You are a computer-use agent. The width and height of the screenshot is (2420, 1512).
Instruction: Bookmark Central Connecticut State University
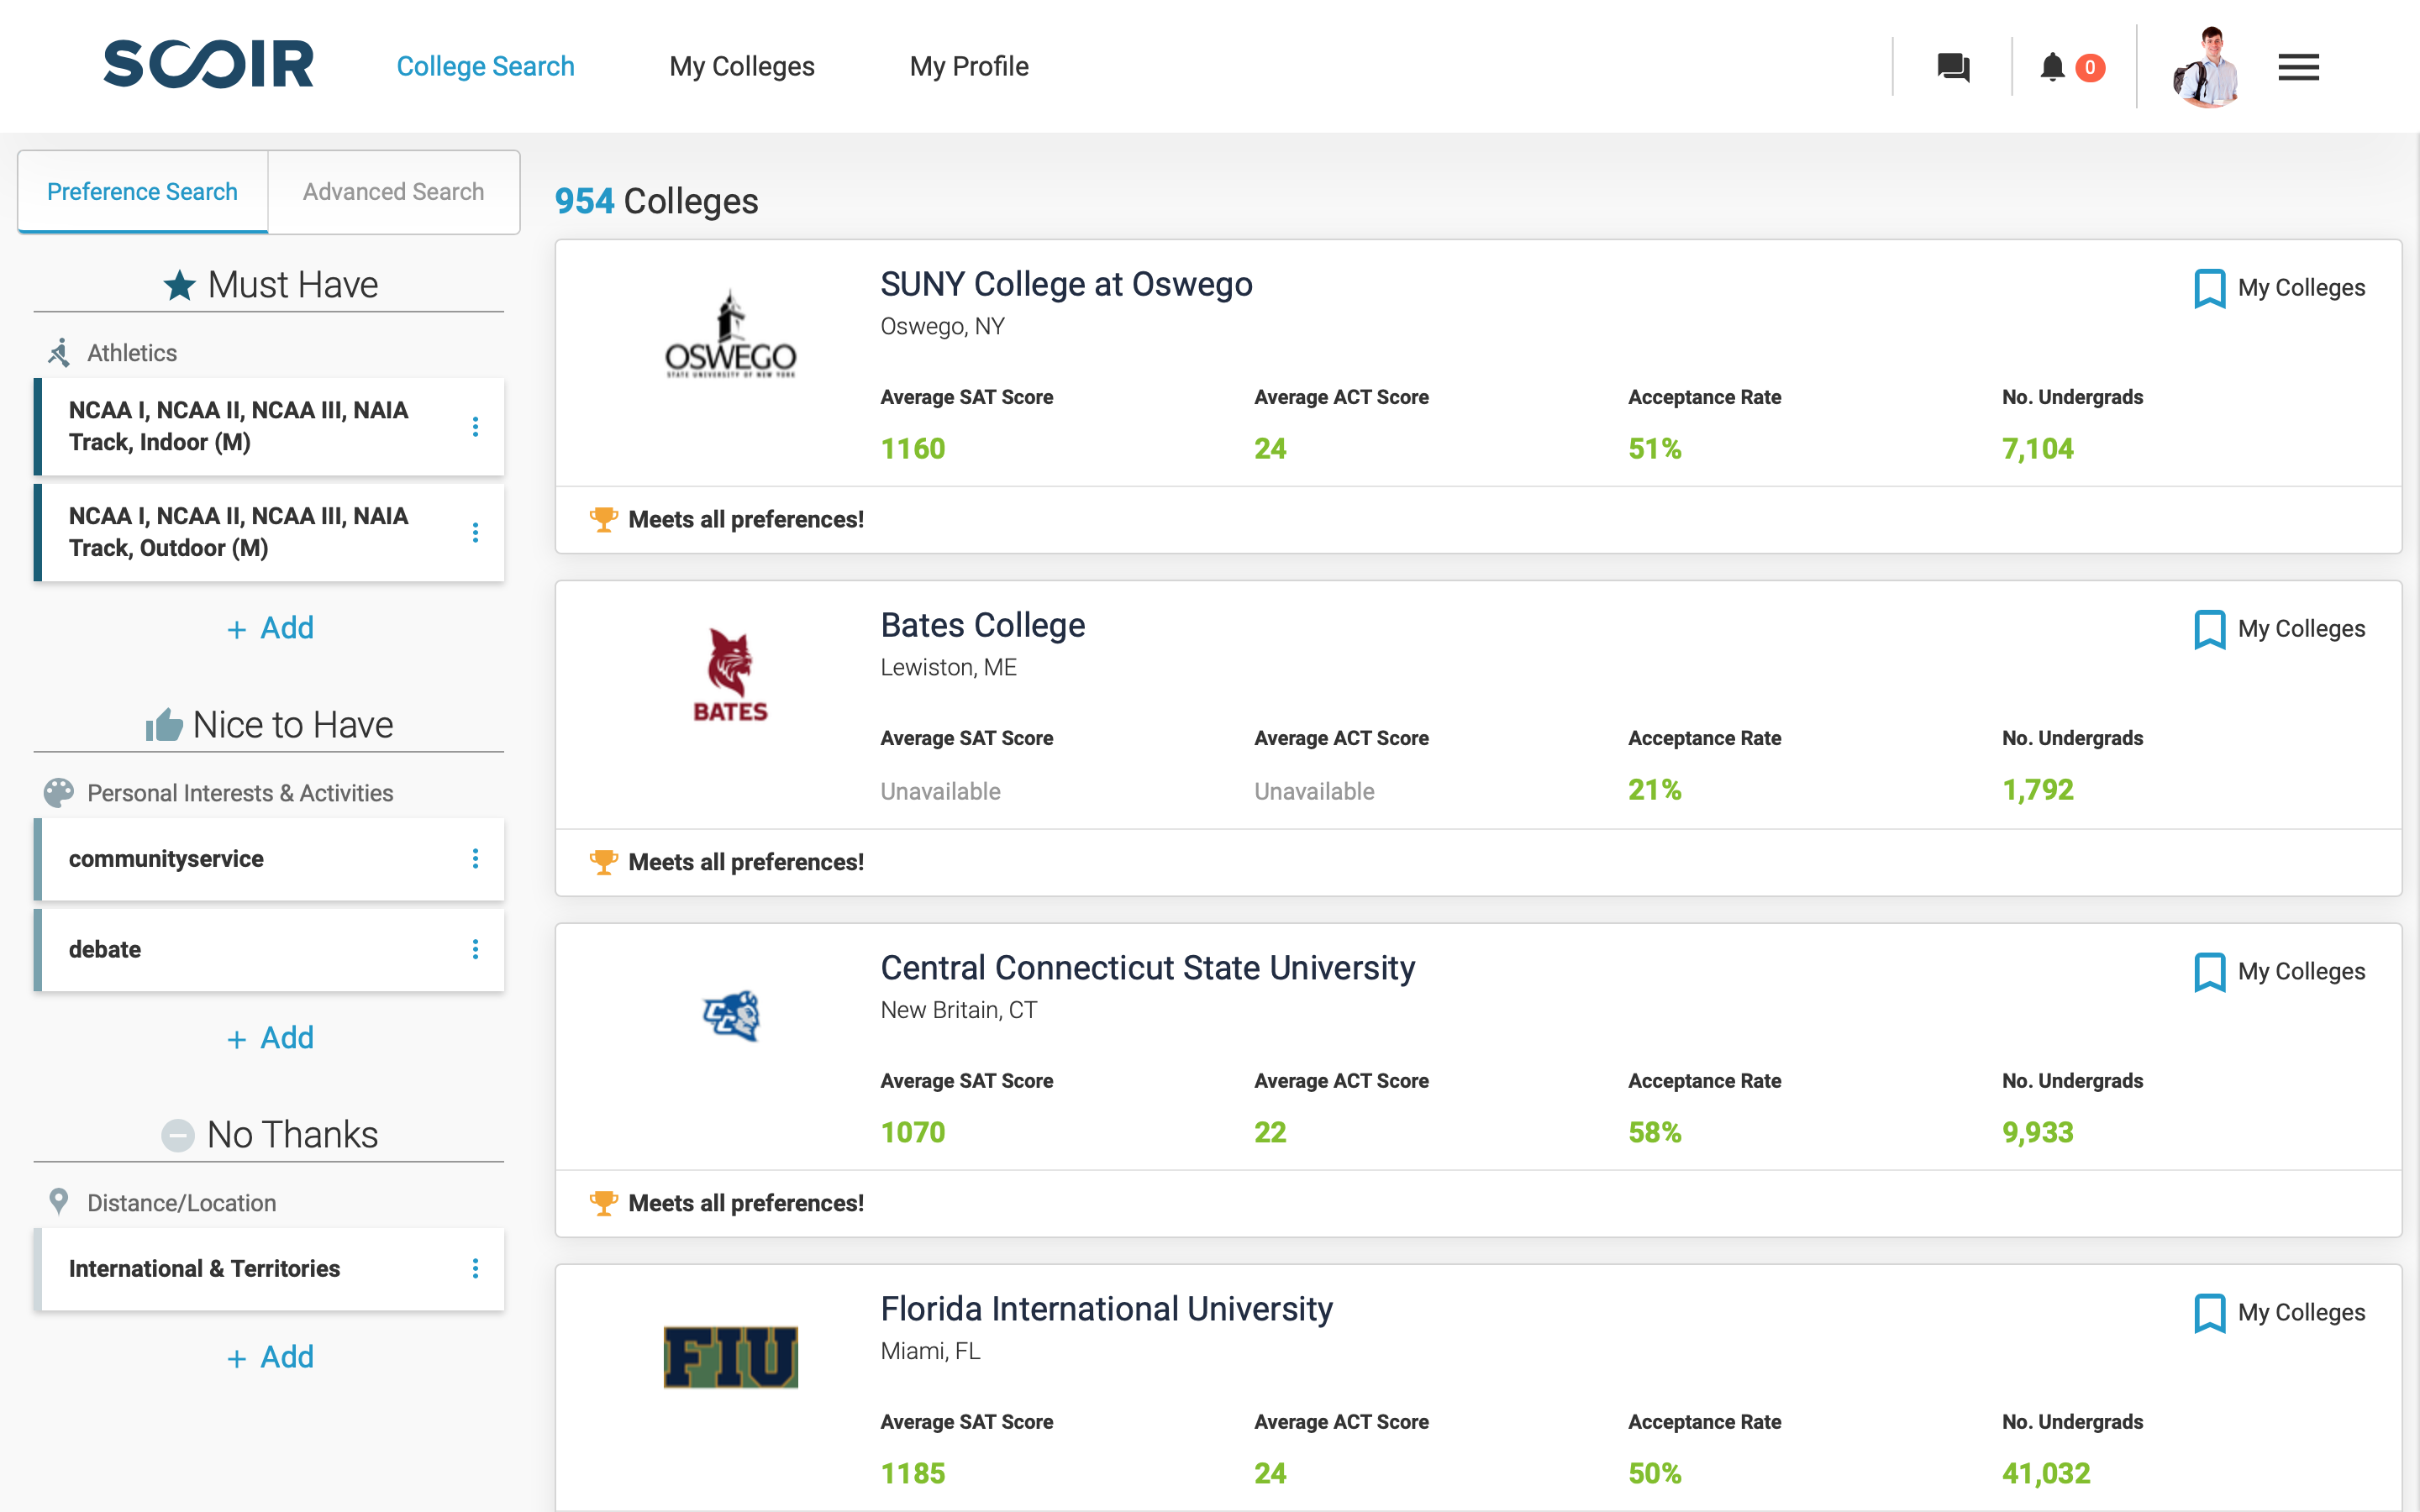click(x=2209, y=972)
